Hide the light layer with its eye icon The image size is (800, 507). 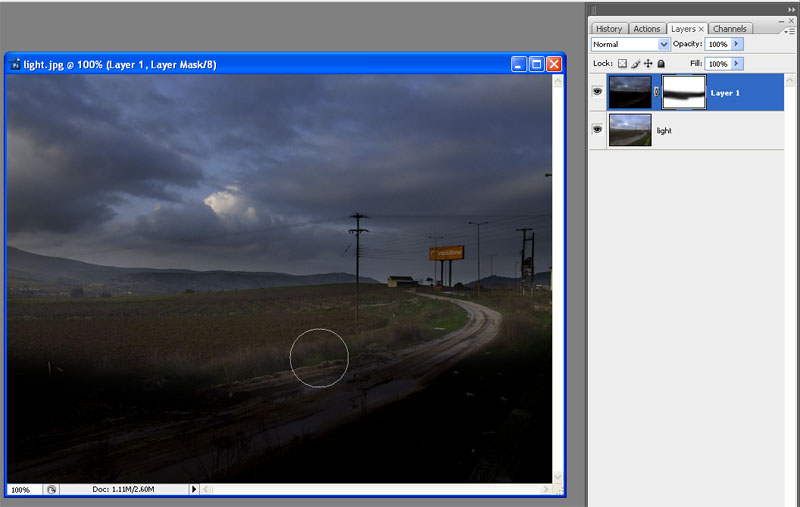pos(597,130)
